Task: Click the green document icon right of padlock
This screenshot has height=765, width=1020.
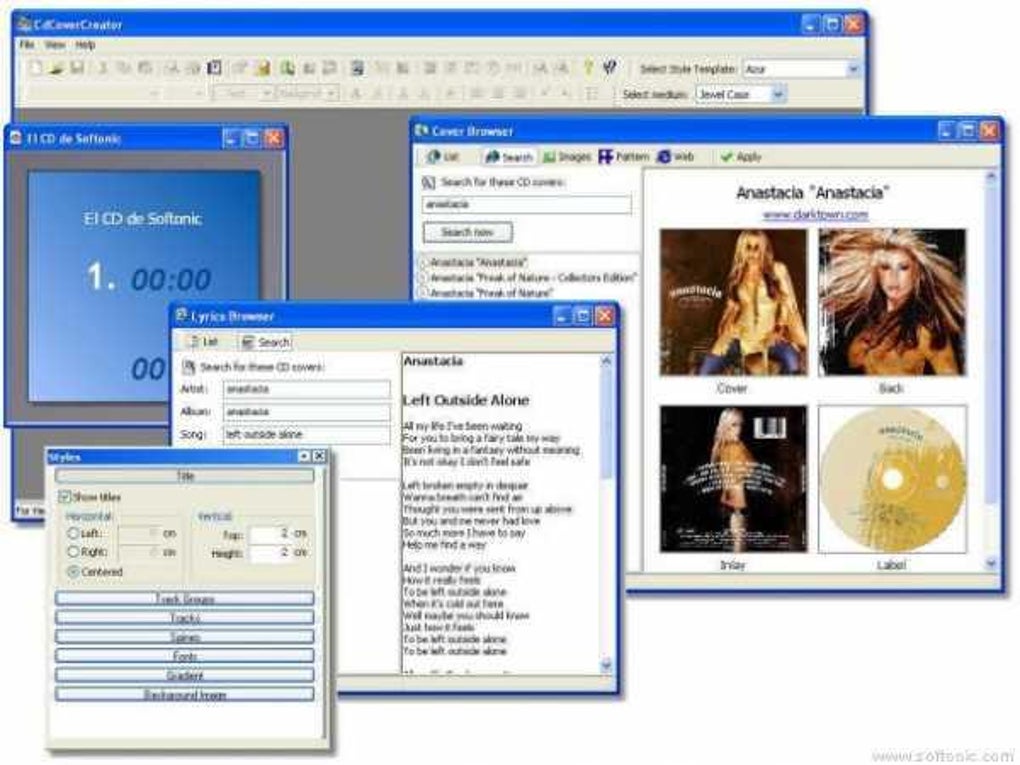Action: pos(287,68)
